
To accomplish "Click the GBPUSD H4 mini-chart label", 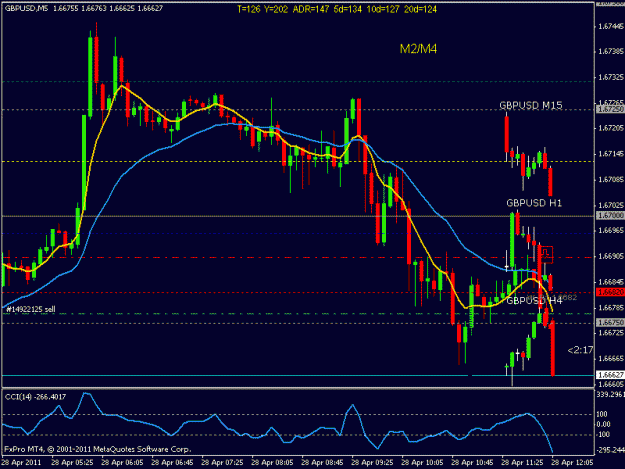I will pos(534,300).
